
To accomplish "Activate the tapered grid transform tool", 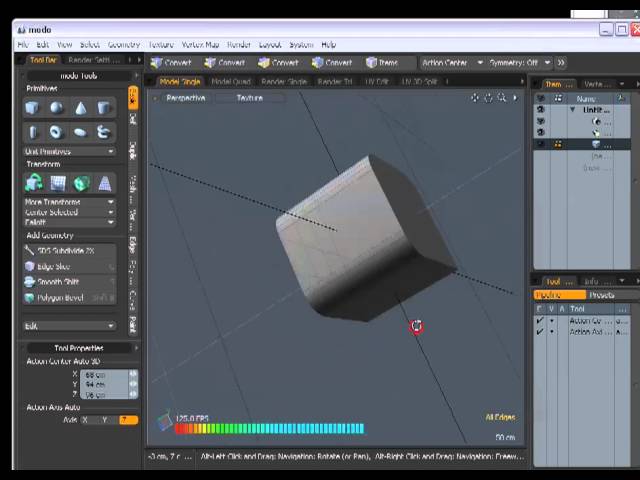I will click(x=105, y=183).
